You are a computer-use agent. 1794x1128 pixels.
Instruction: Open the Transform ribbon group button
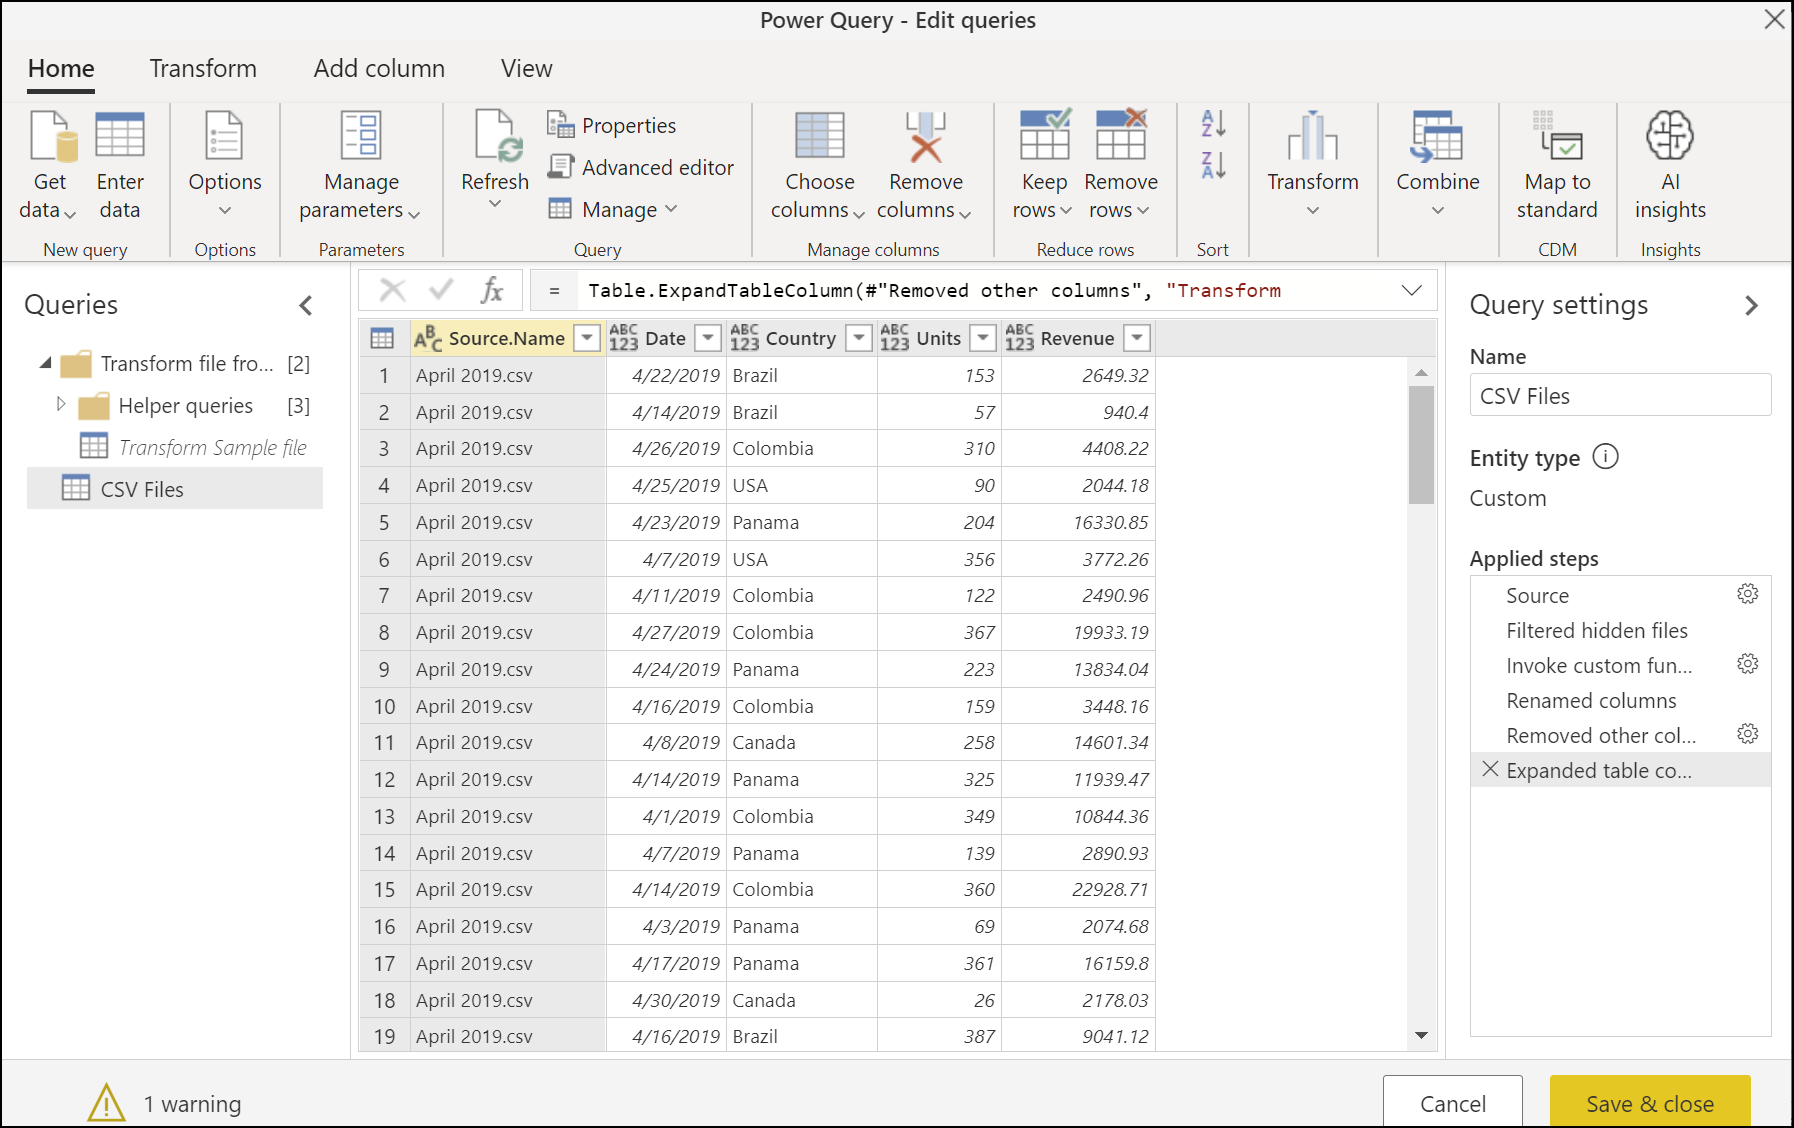(x=1313, y=163)
